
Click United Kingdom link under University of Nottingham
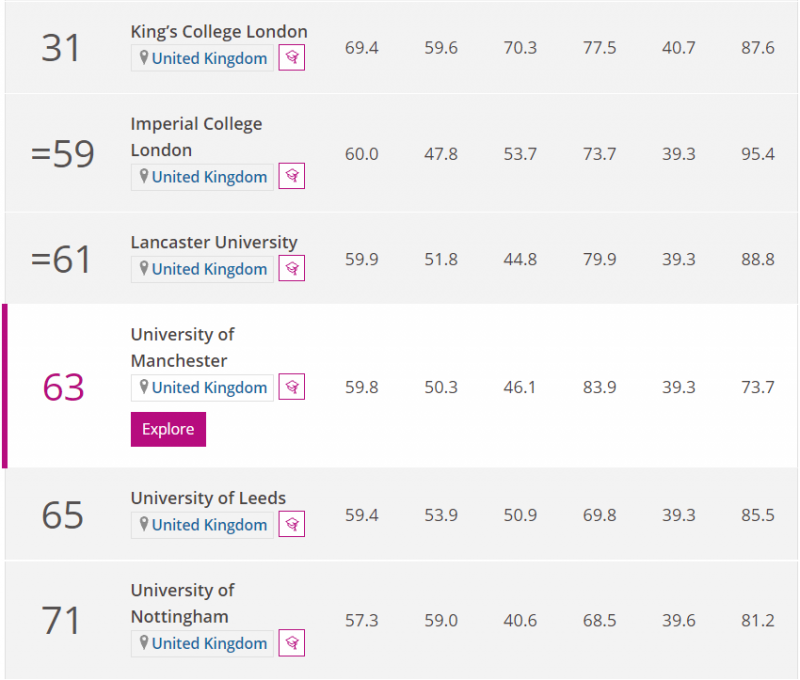pyautogui.click(x=209, y=643)
